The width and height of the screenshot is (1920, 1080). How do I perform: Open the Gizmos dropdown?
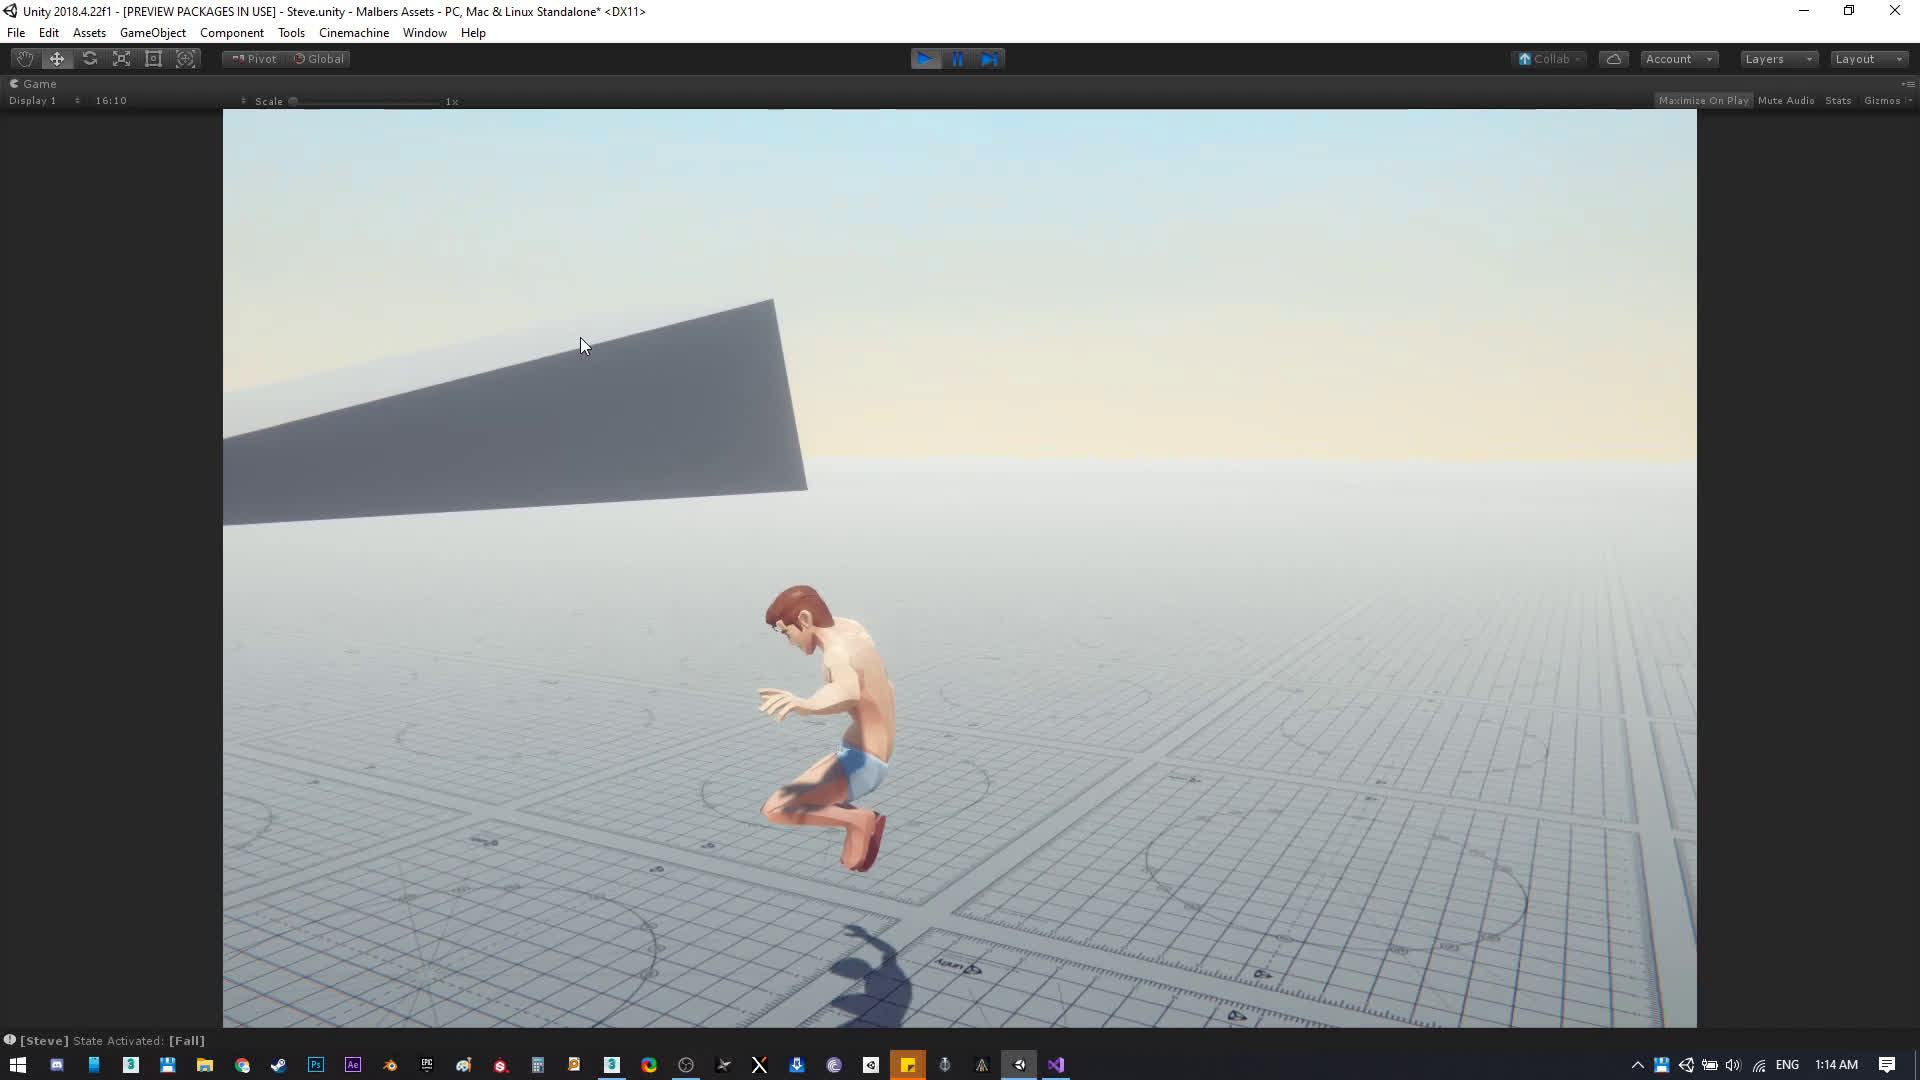tap(1886, 100)
